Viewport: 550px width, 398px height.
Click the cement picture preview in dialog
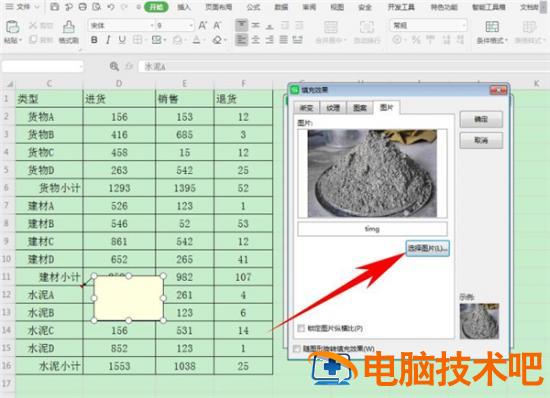[372, 174]
